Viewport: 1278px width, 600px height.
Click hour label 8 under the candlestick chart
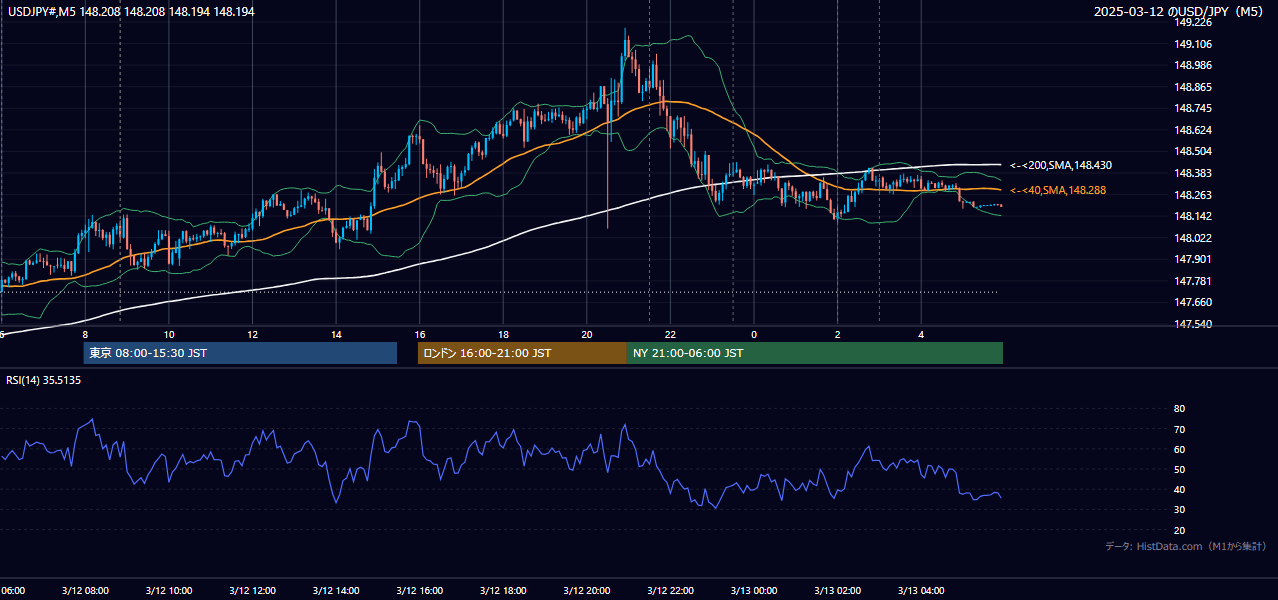pos(85,334)
